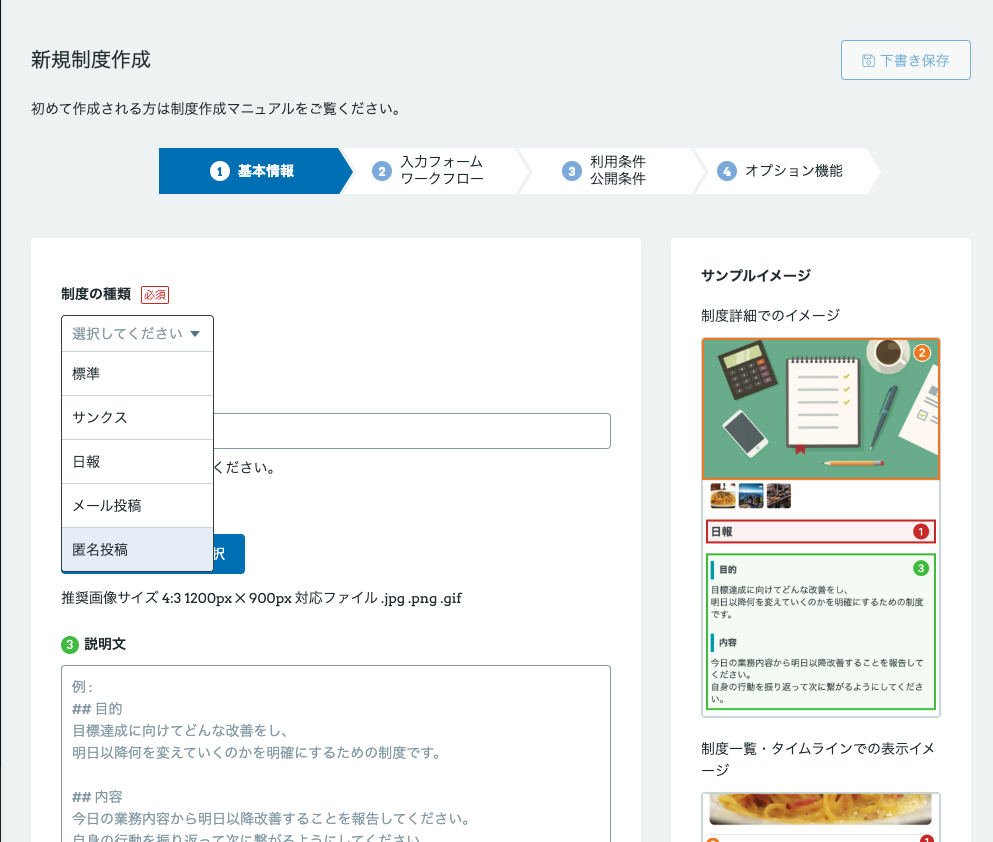Choose 匿名投稿 from the dropdown list

[x=137, y=550]
